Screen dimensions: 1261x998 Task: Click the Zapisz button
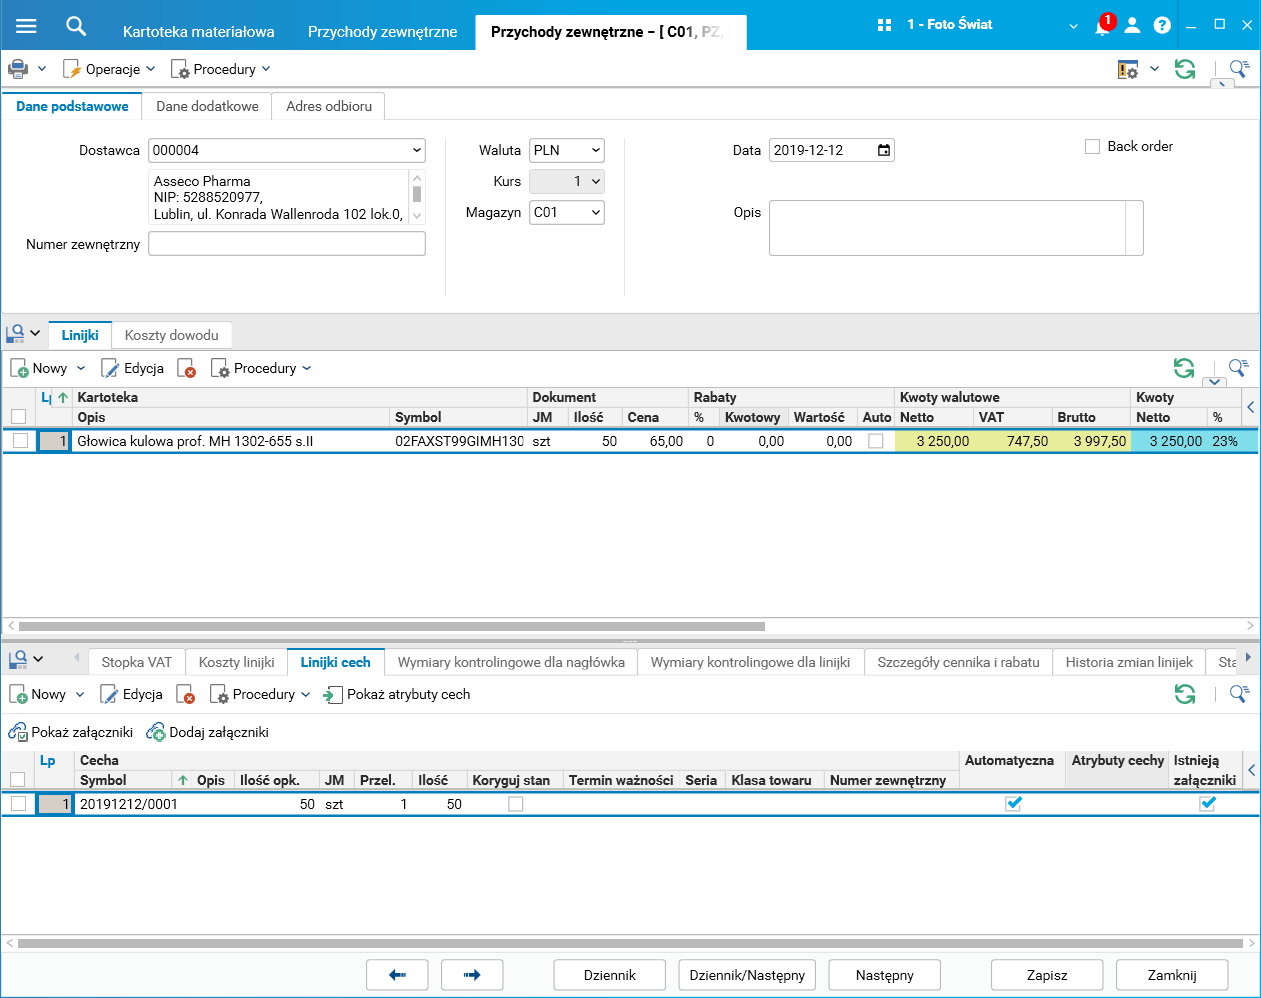pos(1047,975)
